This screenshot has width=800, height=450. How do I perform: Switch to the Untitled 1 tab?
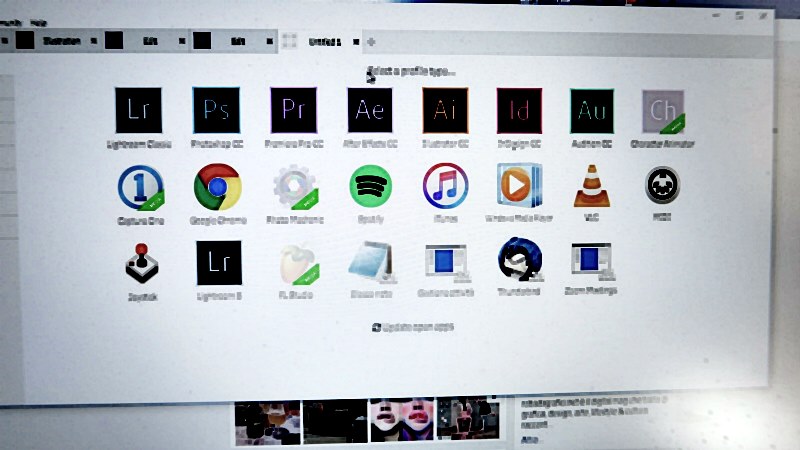tap(324, 42)
